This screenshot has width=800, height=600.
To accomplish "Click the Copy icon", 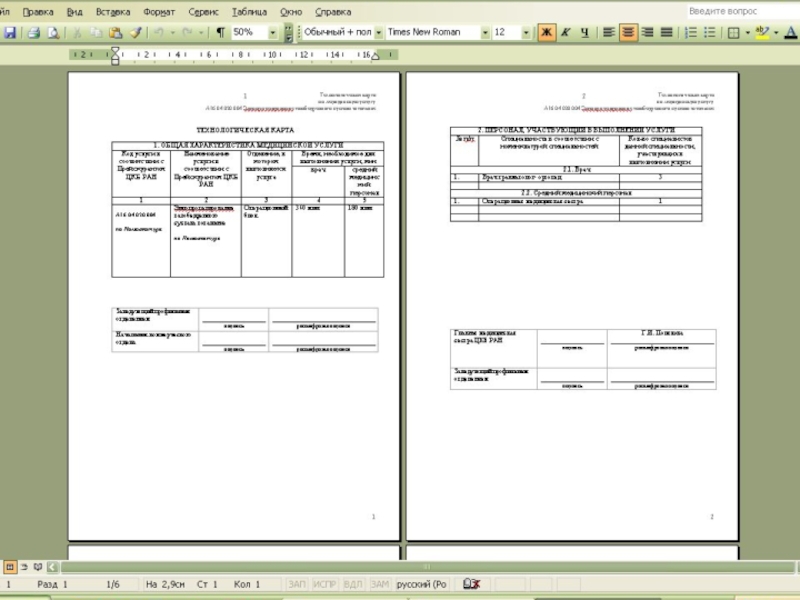I will point(96,33).
